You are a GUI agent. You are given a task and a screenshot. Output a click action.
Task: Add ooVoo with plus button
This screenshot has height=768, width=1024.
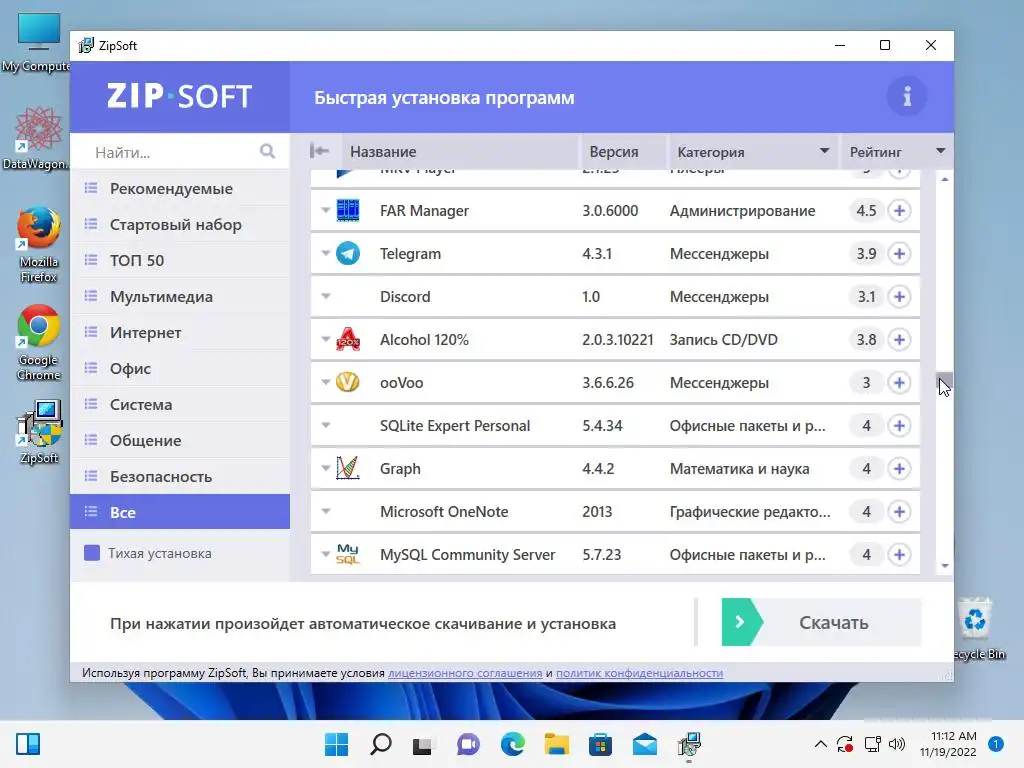tap(899, 382)
